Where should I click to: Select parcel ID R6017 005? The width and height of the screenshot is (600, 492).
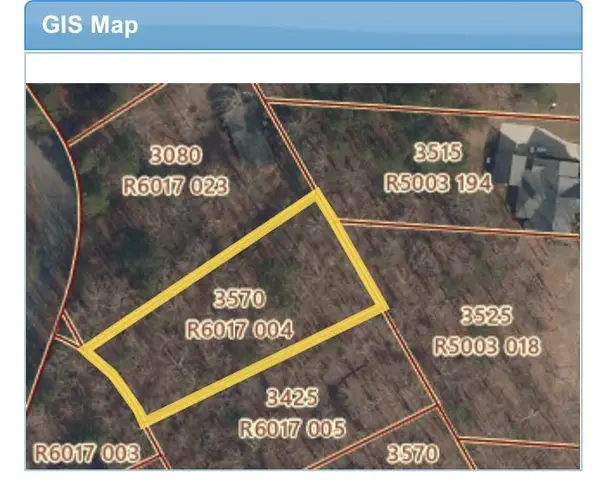292,429
